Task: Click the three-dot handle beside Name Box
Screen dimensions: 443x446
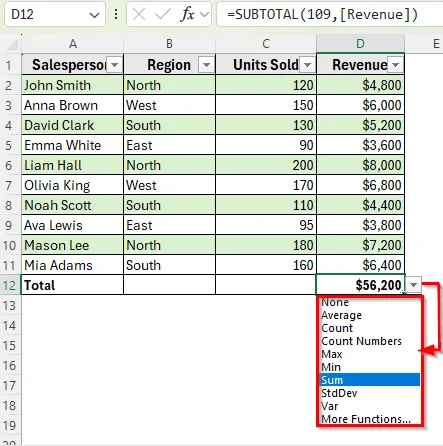Action: coord(116,14)
